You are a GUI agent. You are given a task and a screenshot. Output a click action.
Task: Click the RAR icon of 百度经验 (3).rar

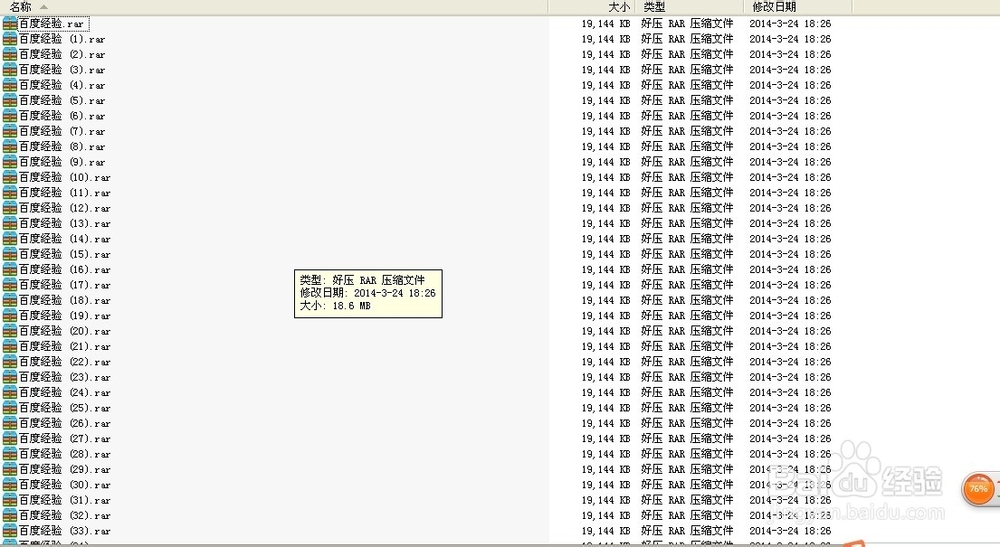pos(10,69)
